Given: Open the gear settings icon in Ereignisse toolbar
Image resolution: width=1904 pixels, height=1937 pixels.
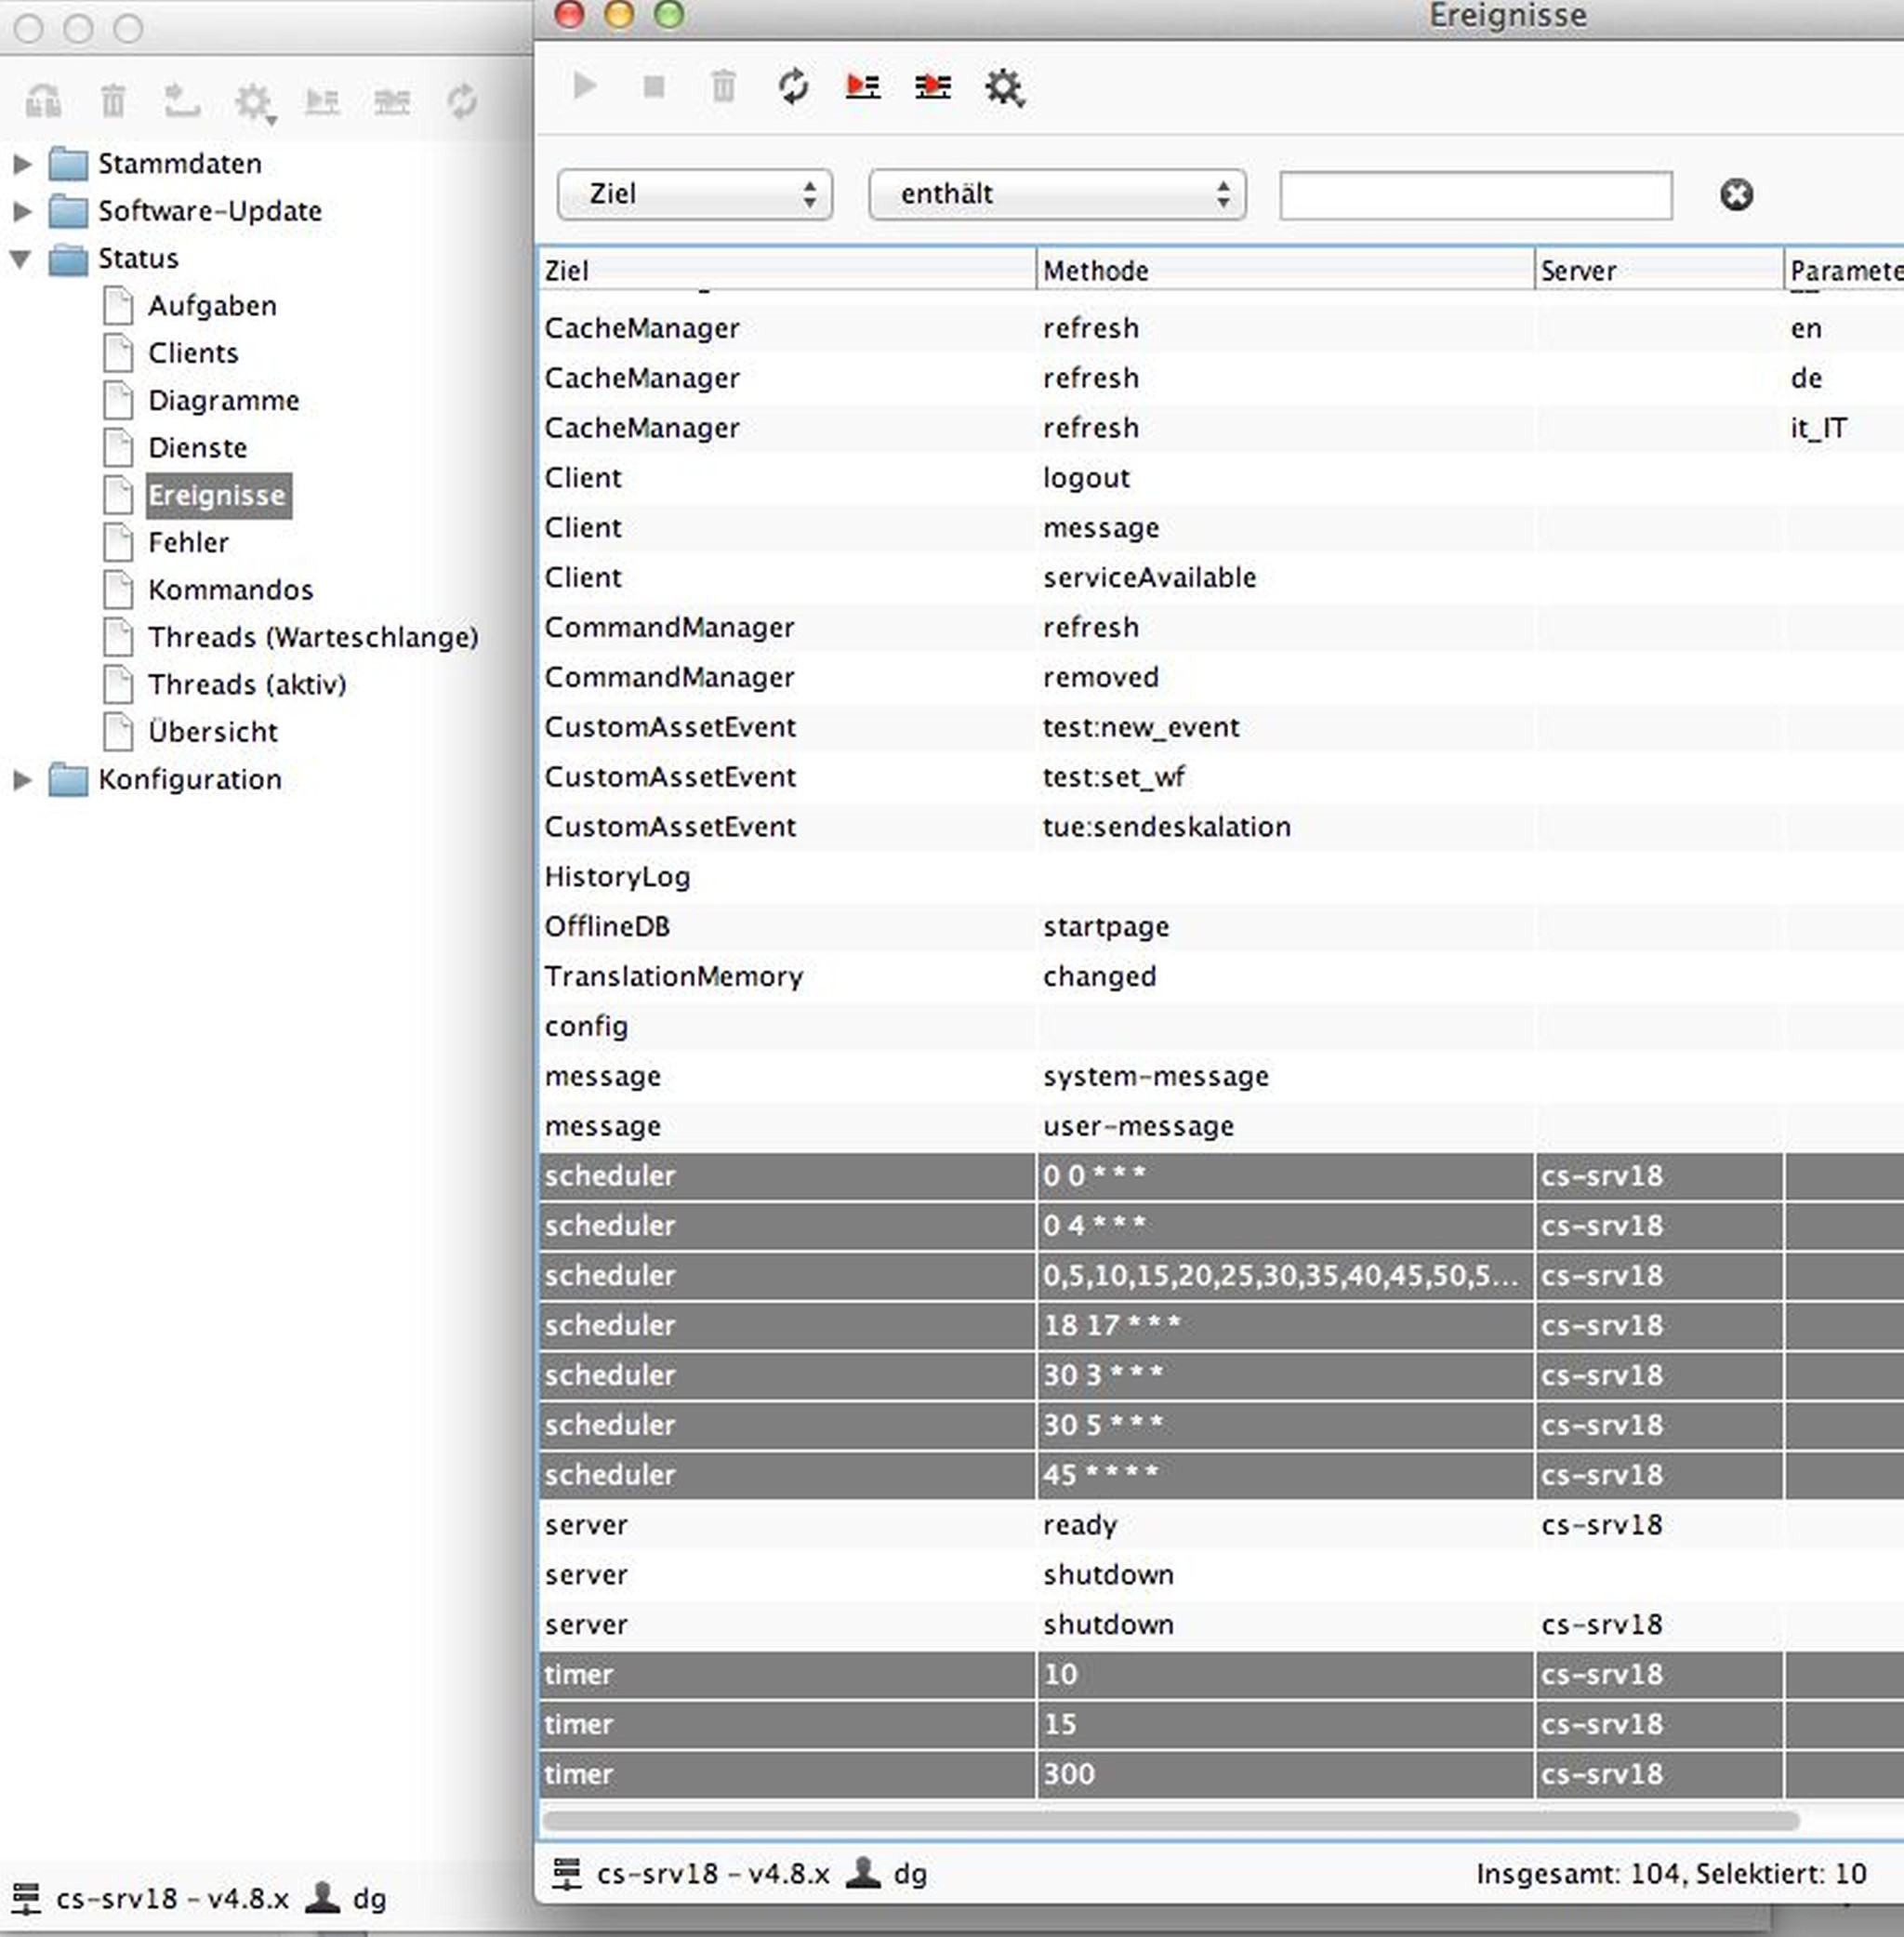Looking at the screenshot, I should pos(1003,87).
